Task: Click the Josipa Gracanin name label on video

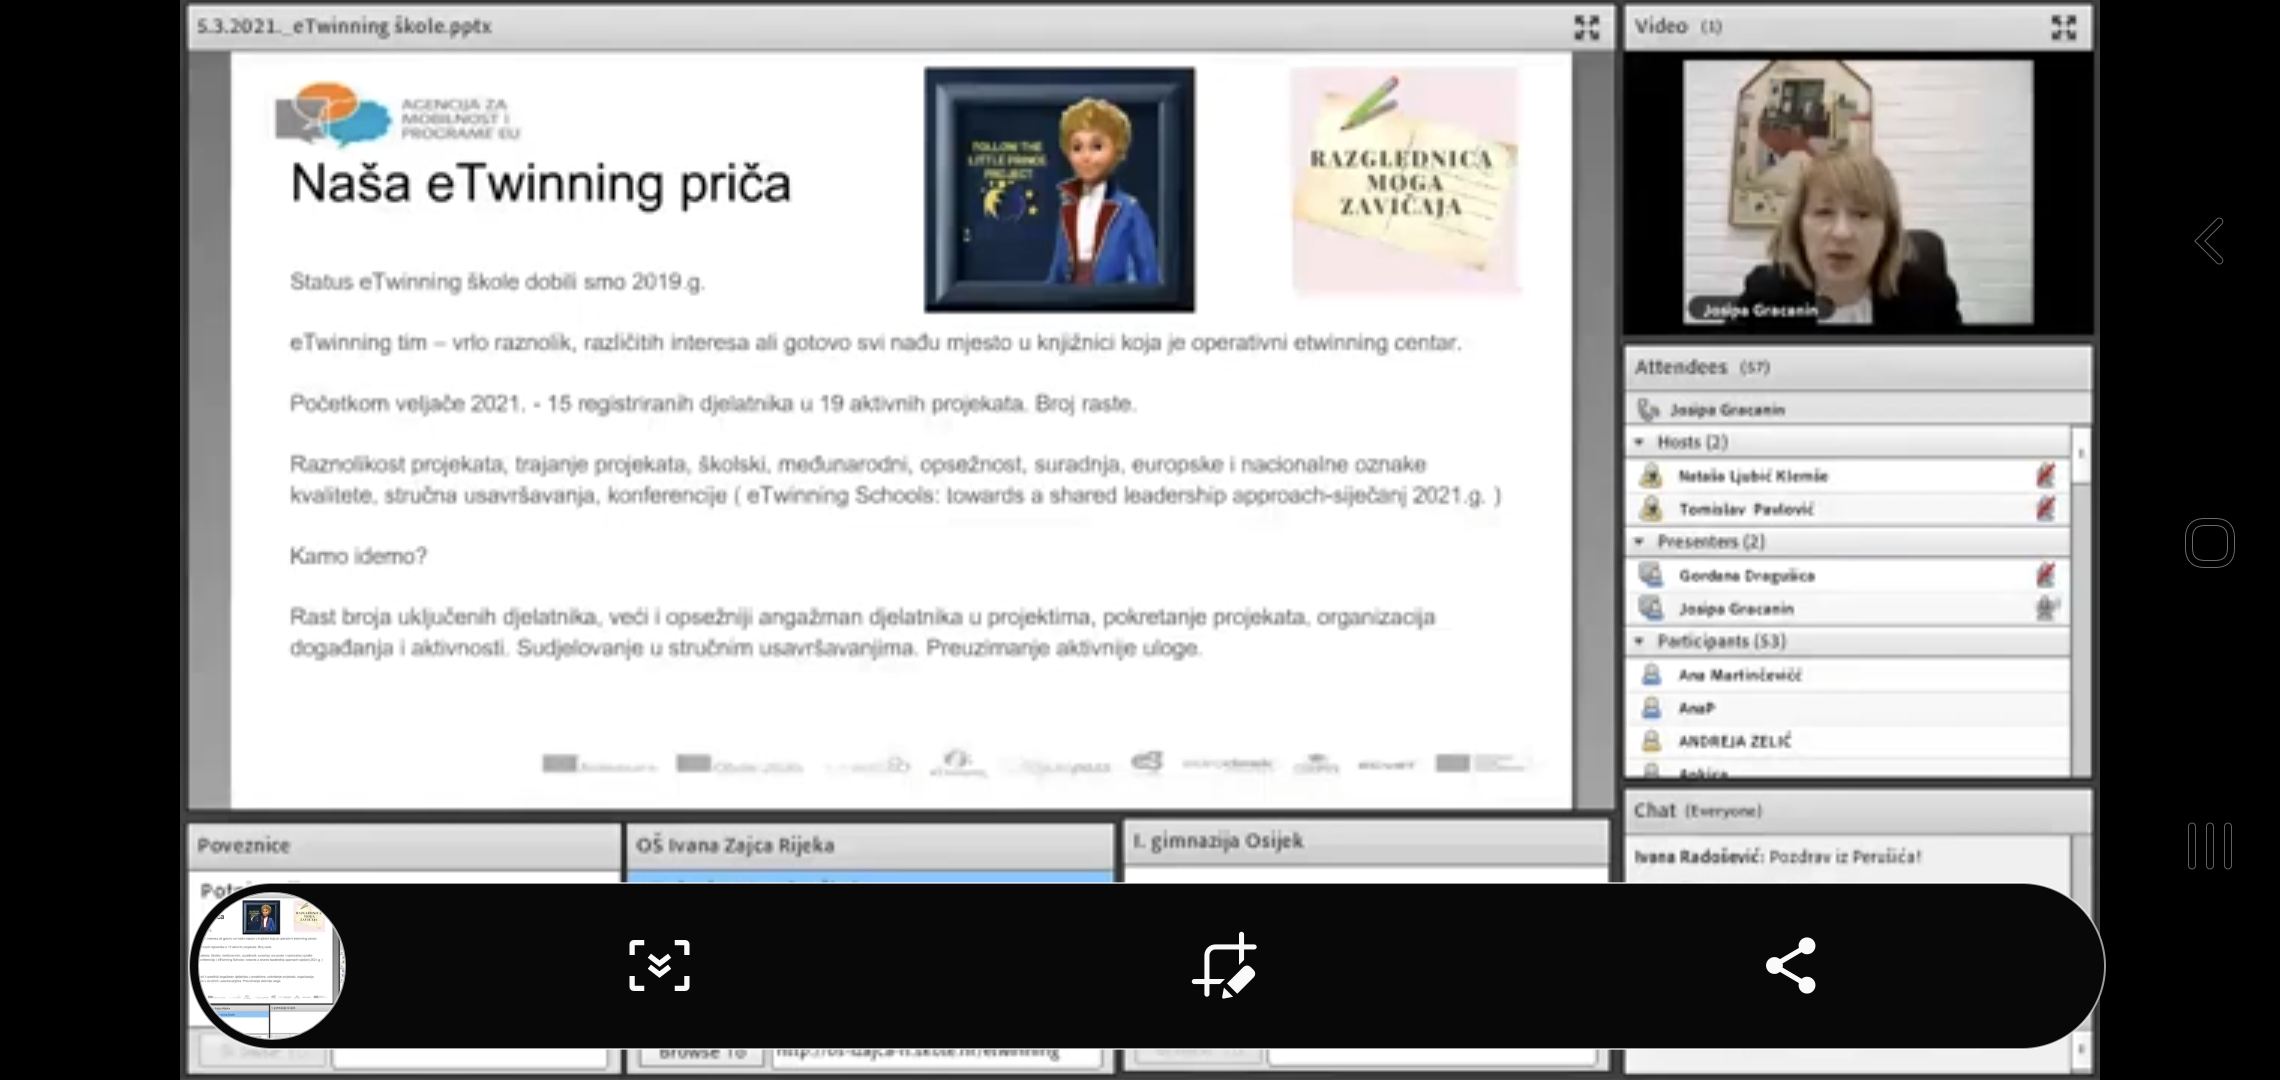Action: [1760, 310]
